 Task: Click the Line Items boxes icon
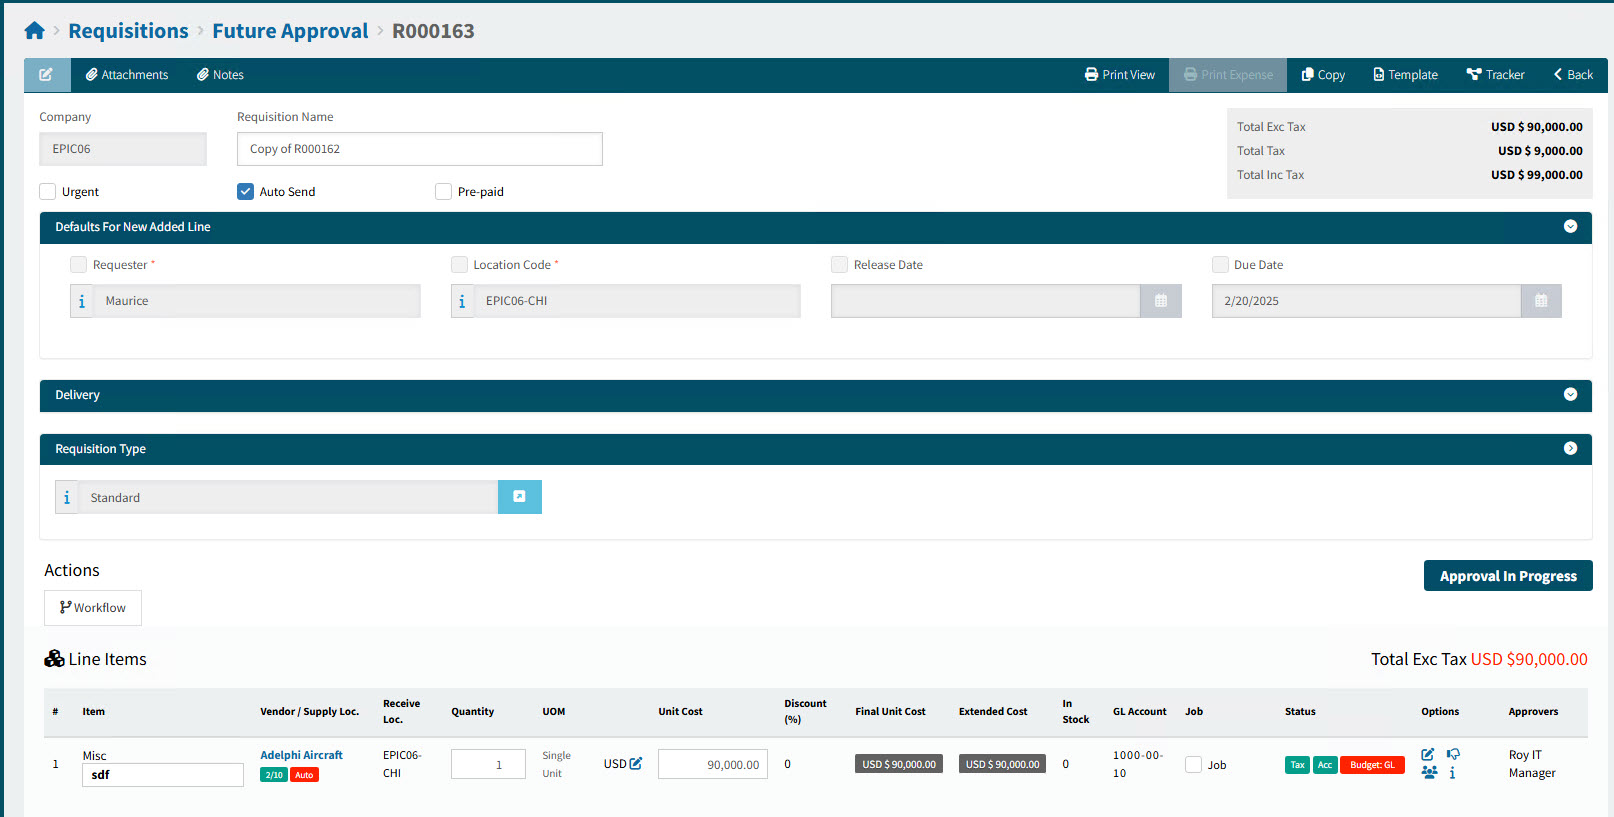click(54, 659)
